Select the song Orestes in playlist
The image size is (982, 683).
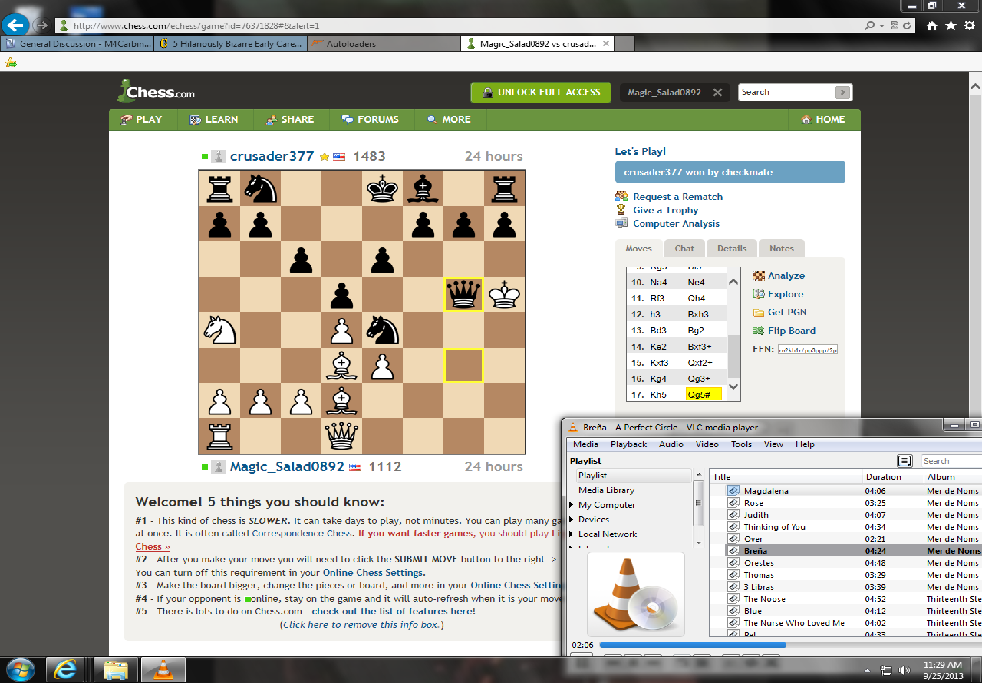pyautogui.click(x=759, y=563)
